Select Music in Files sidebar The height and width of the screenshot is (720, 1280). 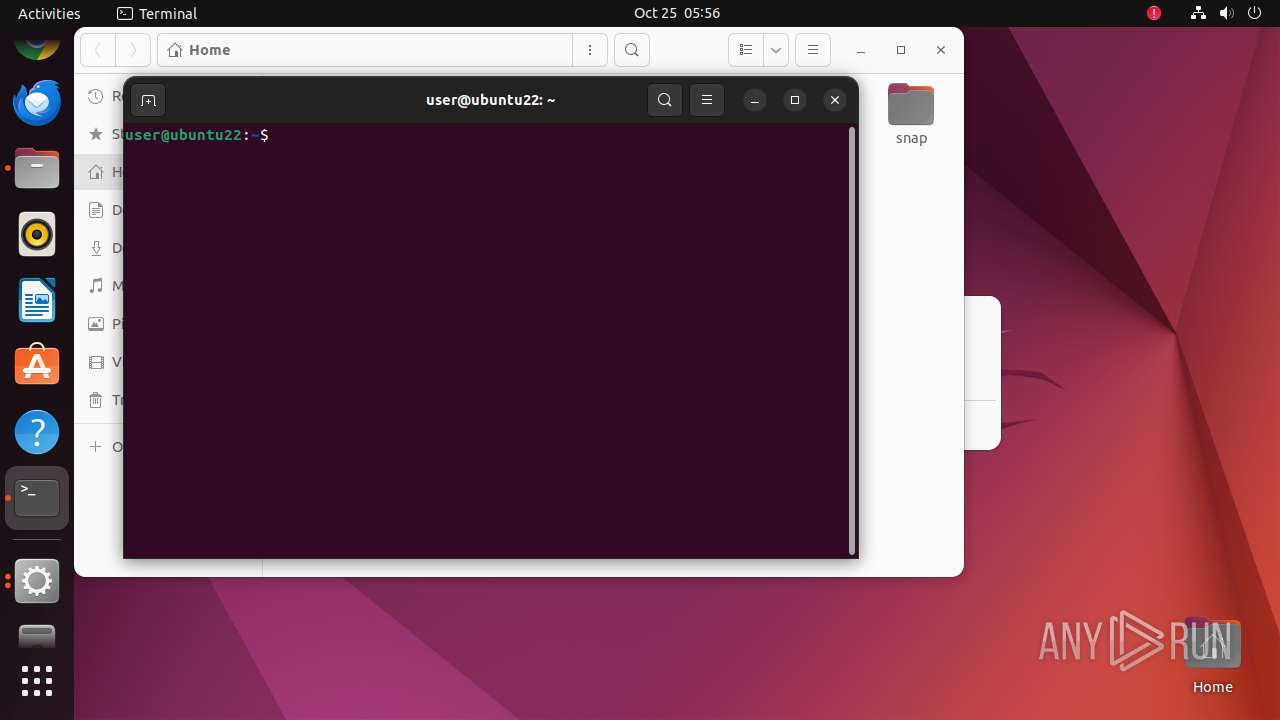click(100, 286)
